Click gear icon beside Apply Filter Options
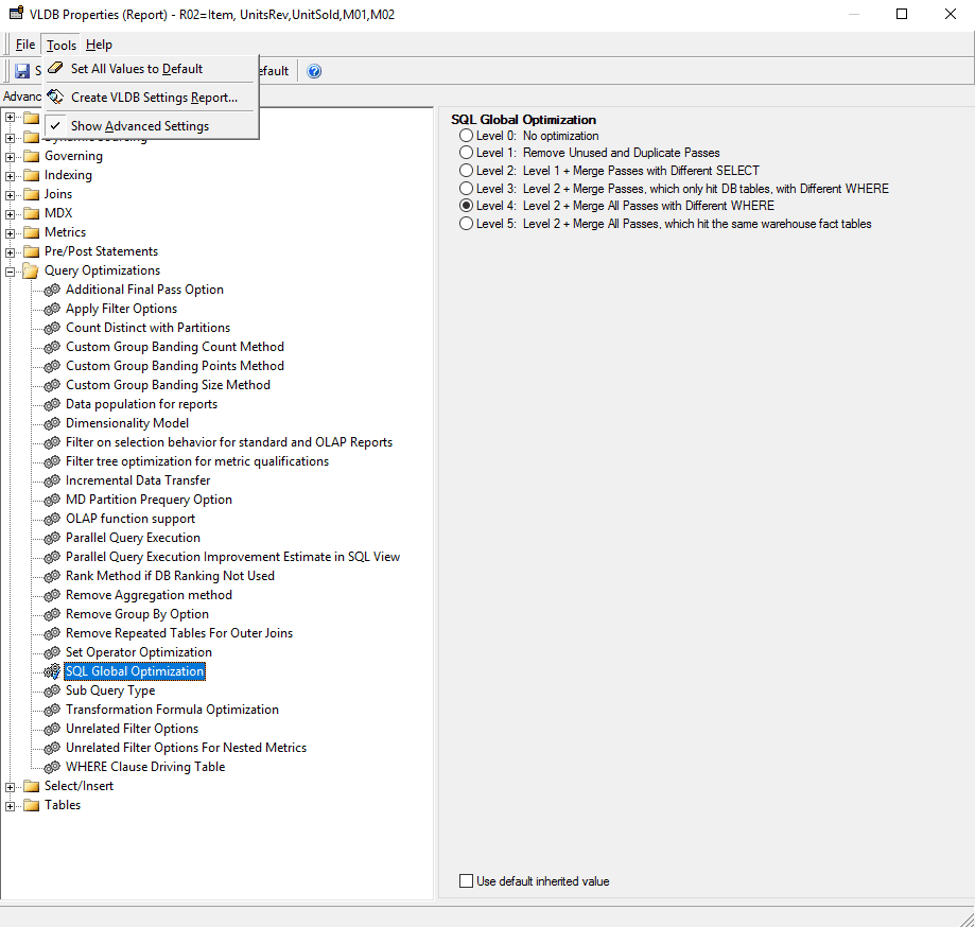977x927 pixels. tap(52, 309)
